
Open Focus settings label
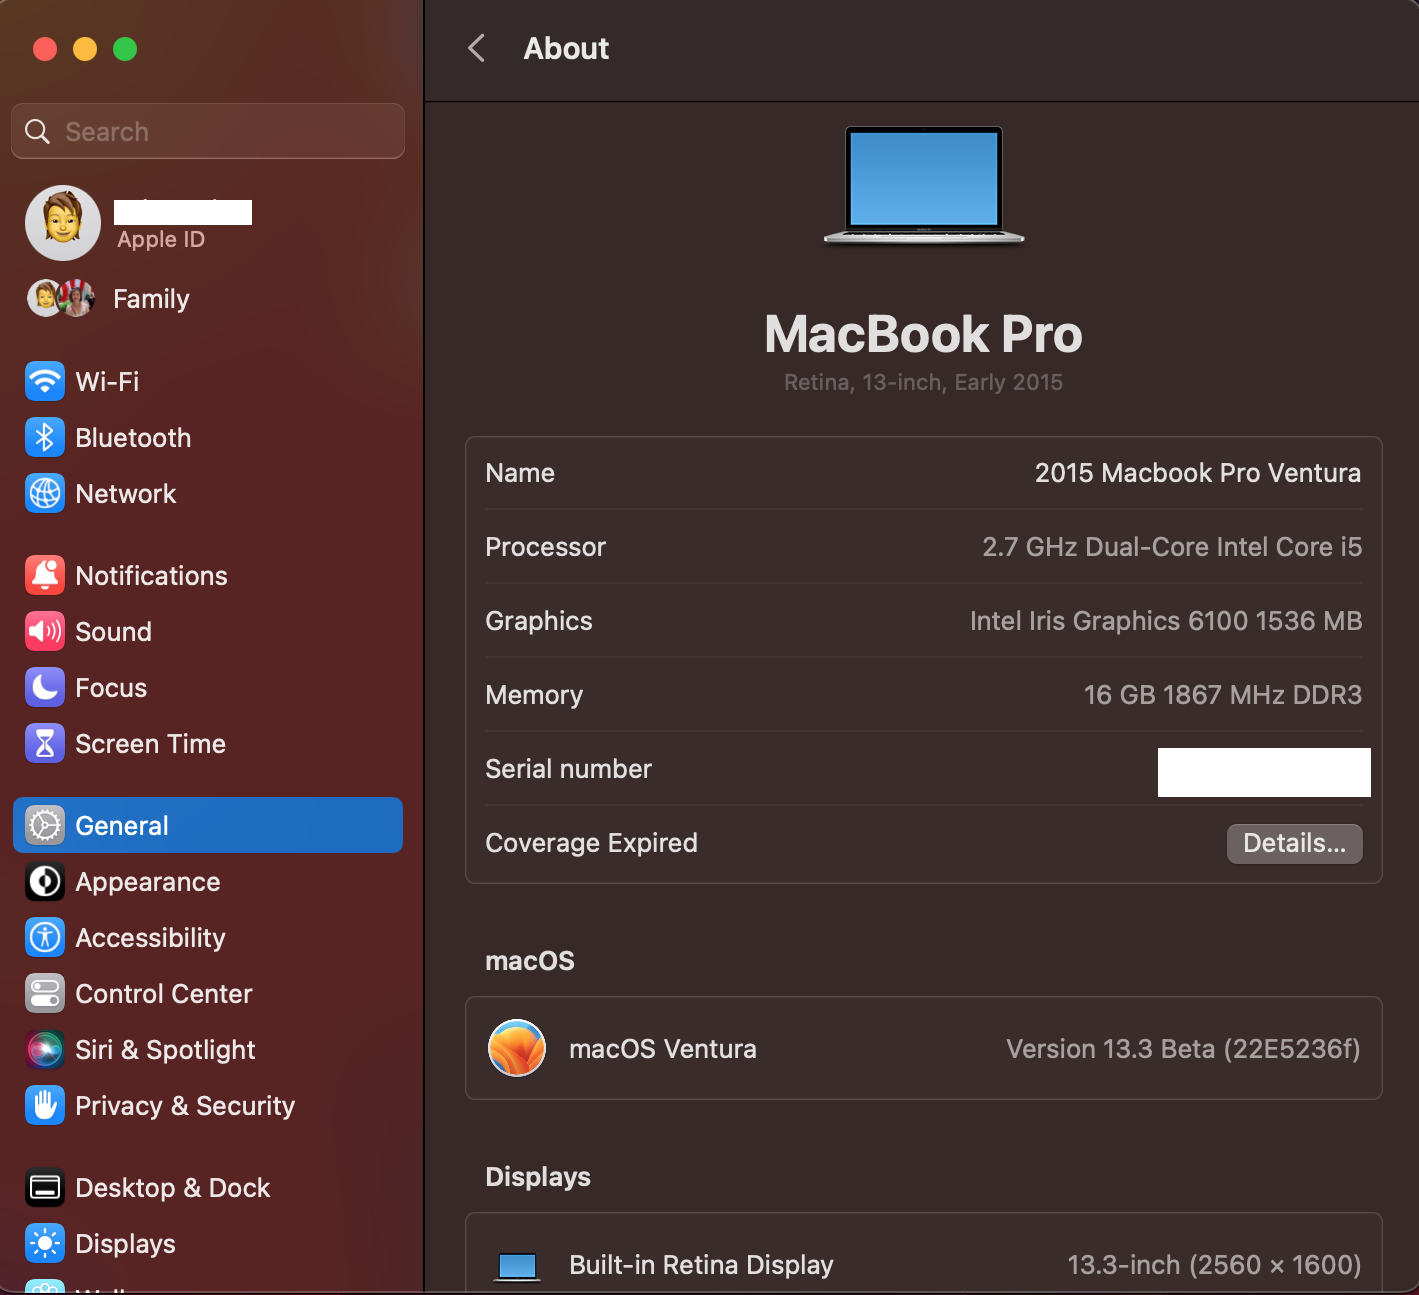(x=111, y=687)
